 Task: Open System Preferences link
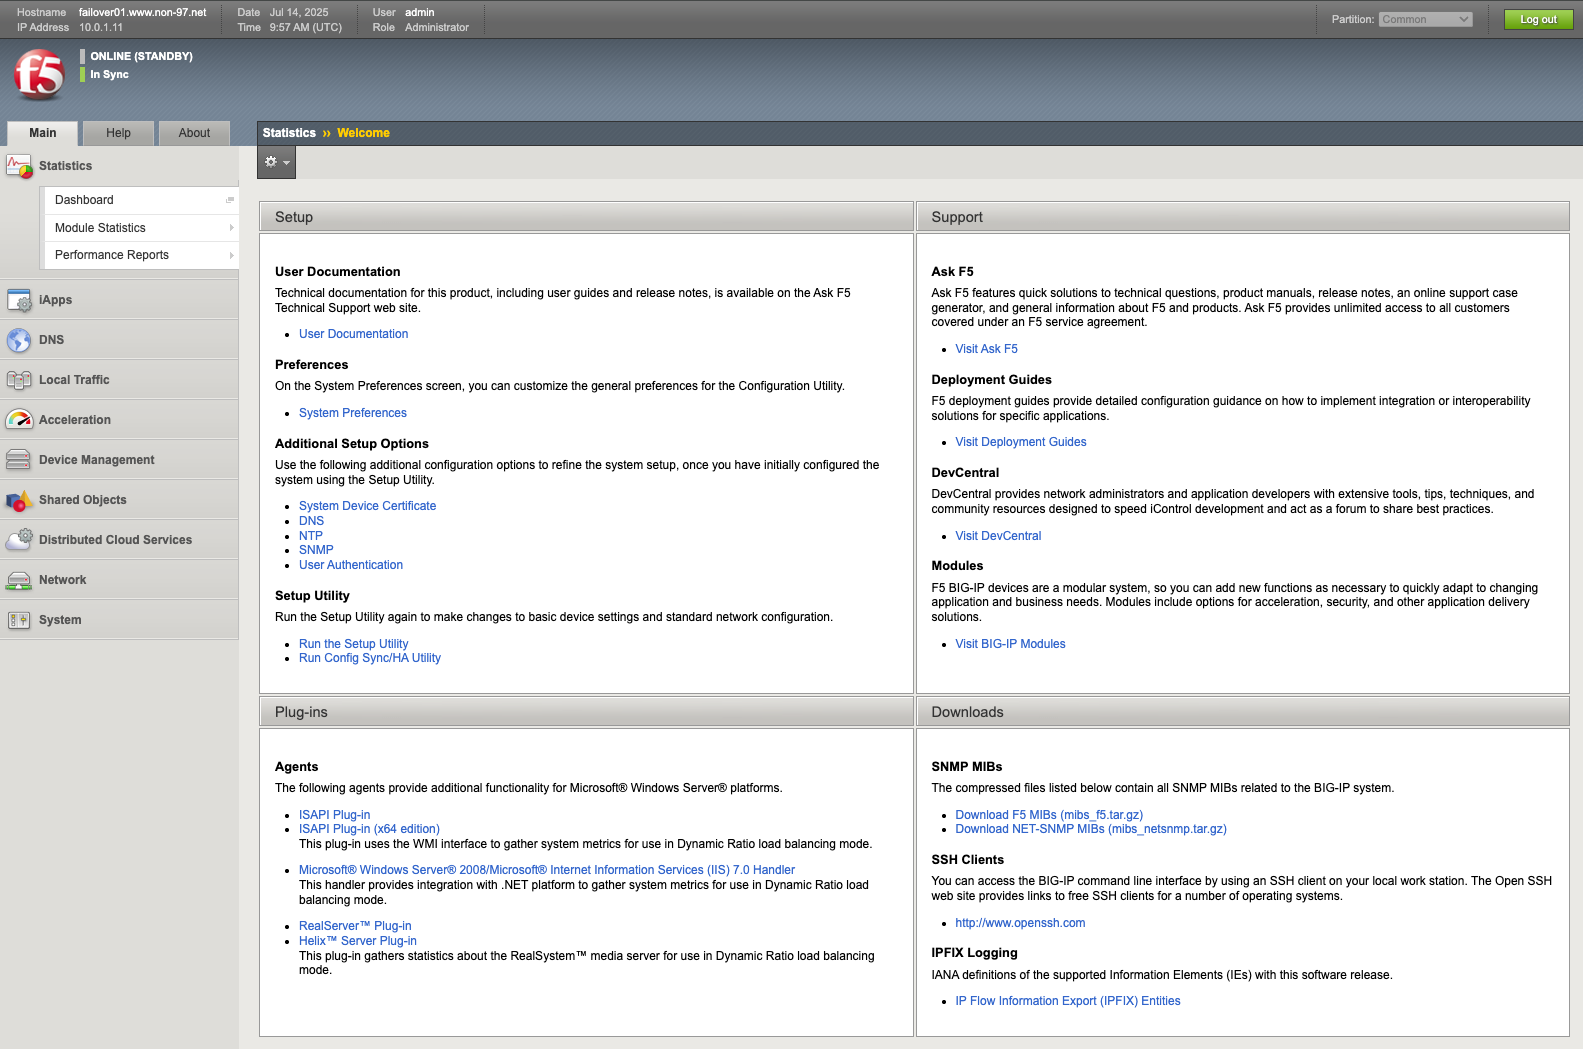[352, 413]
